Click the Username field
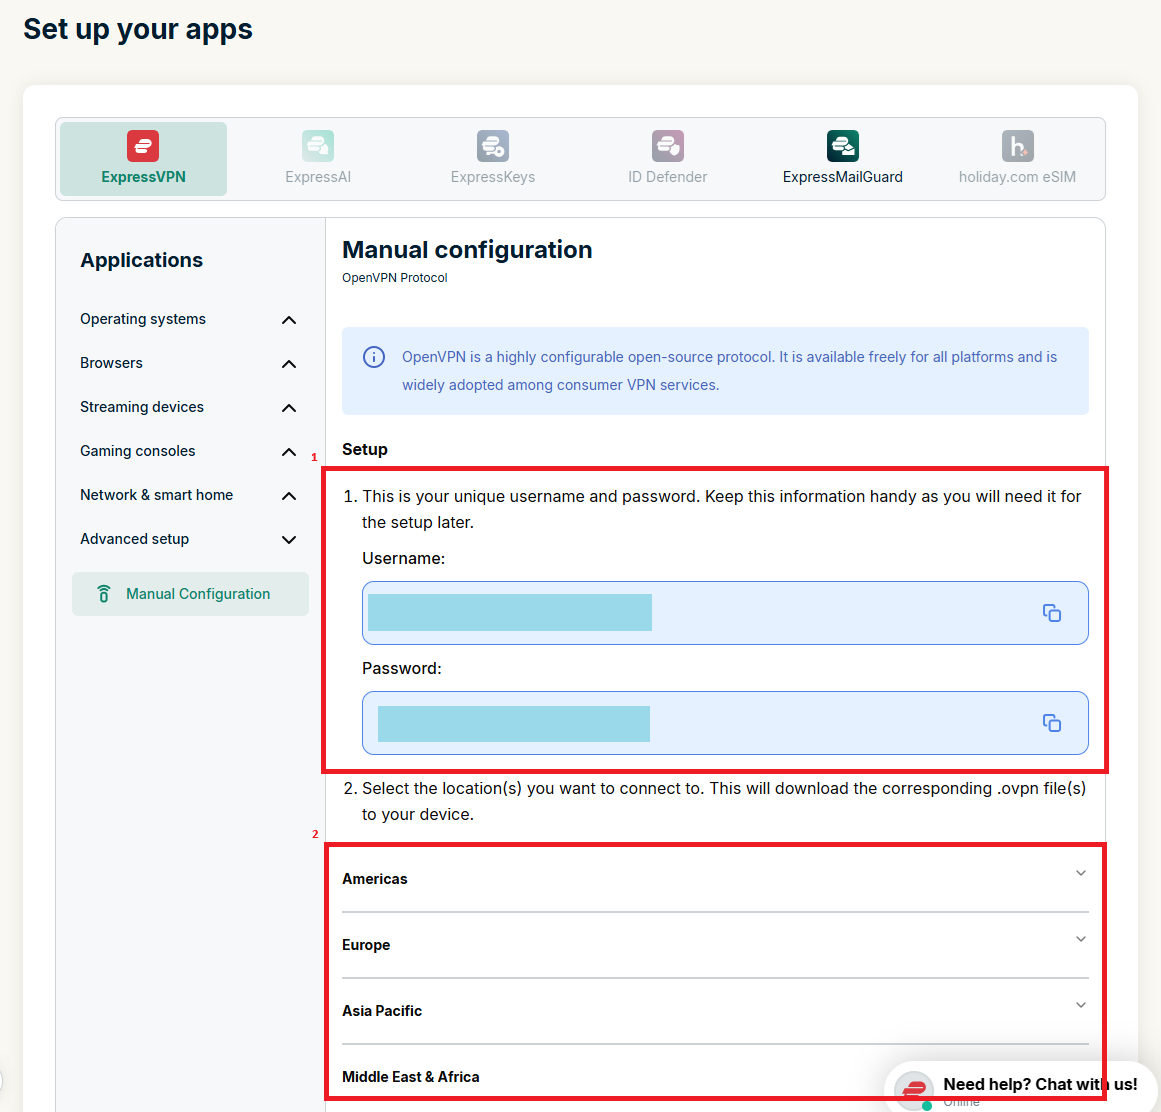This screenshot has height=1112, width=1161. 725,613
